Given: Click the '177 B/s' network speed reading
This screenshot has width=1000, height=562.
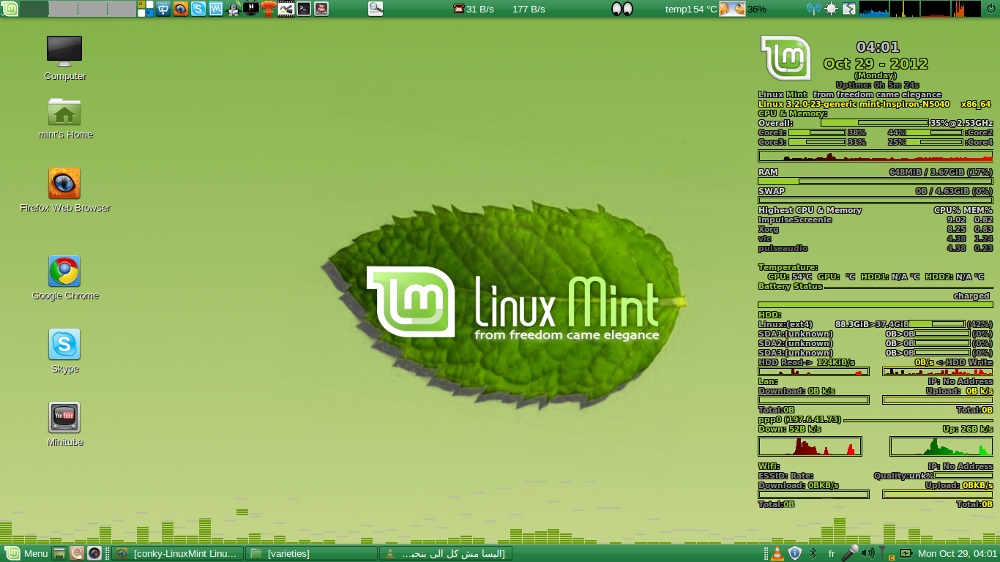Looking at the screenshot, I should point(529,9).
